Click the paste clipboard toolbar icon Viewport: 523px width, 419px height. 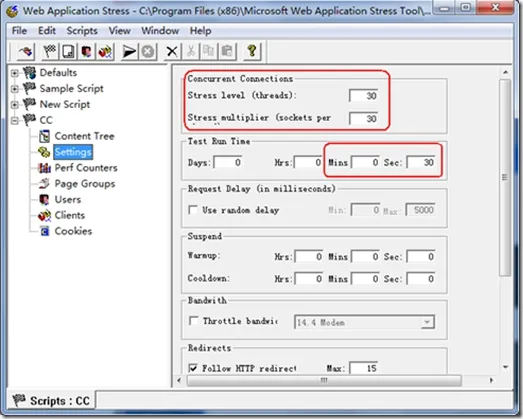coord(227,51)
